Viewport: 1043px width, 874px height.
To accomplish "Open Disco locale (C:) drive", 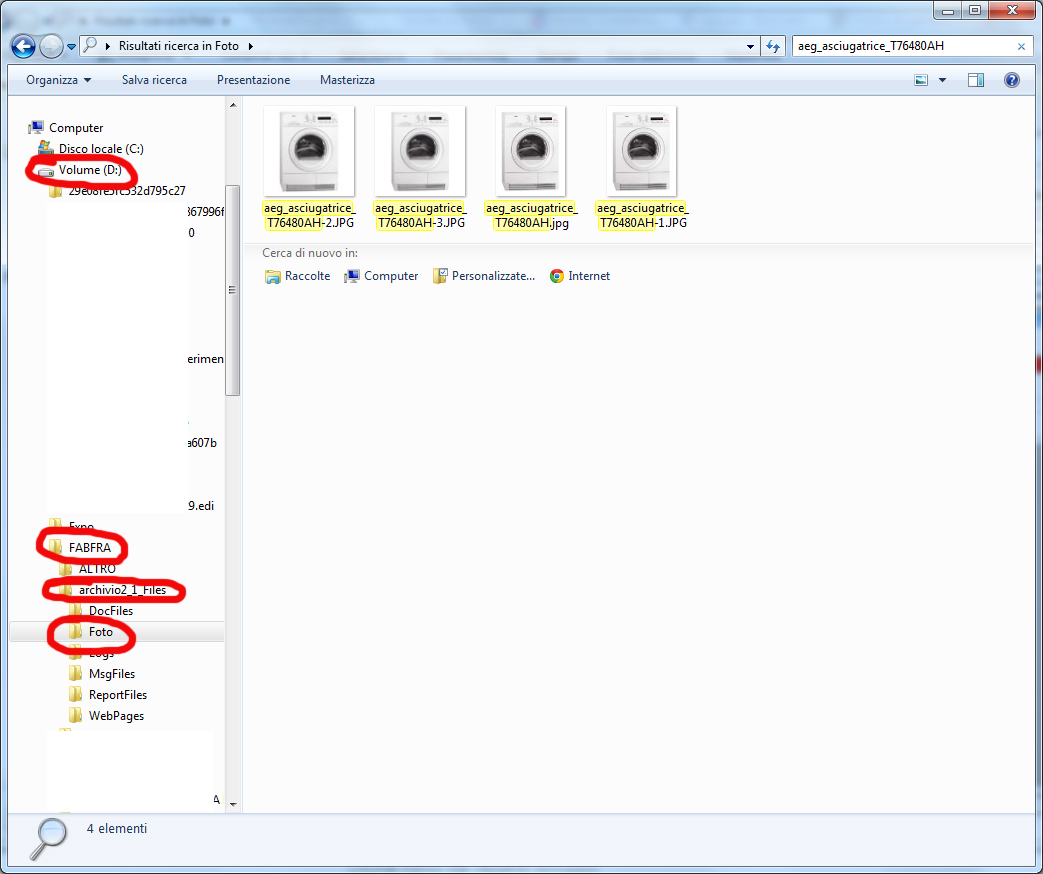I will tap(101, 149).
